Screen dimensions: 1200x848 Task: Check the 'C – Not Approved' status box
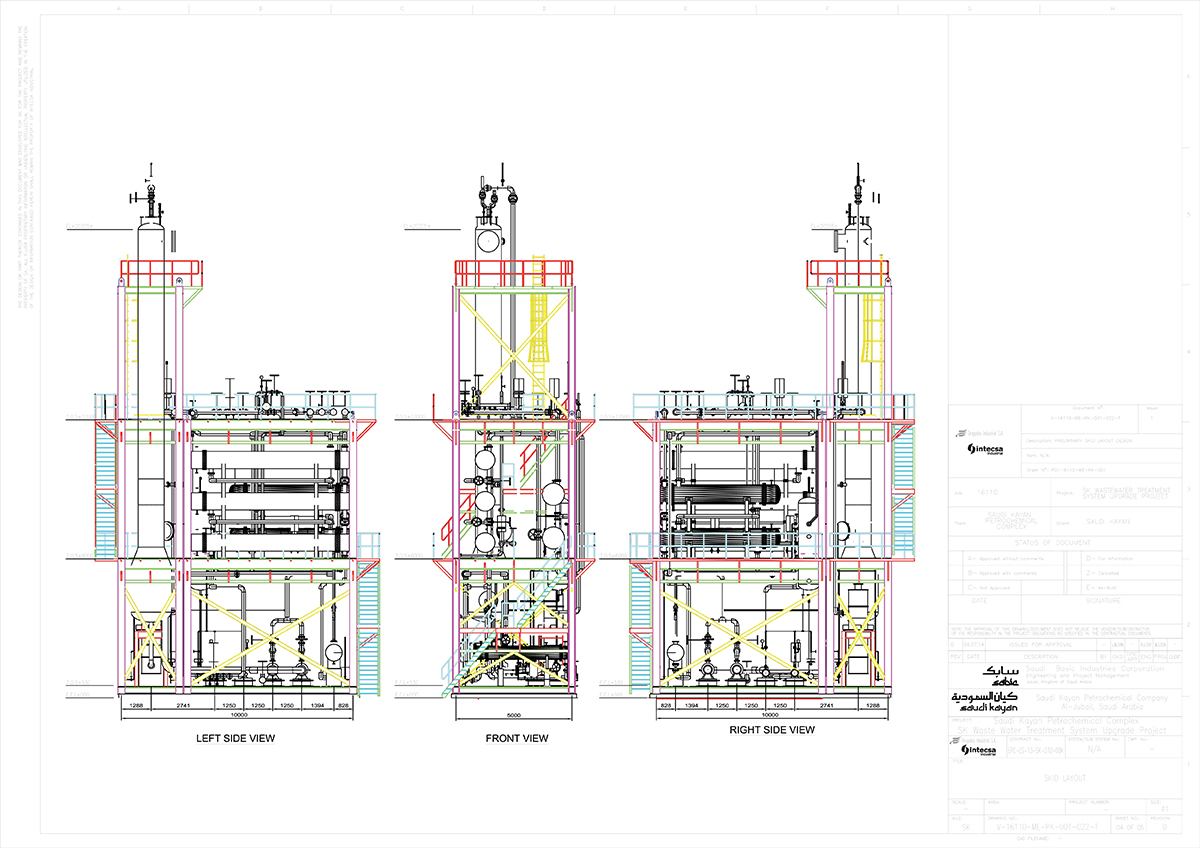(x=959, y=589)
